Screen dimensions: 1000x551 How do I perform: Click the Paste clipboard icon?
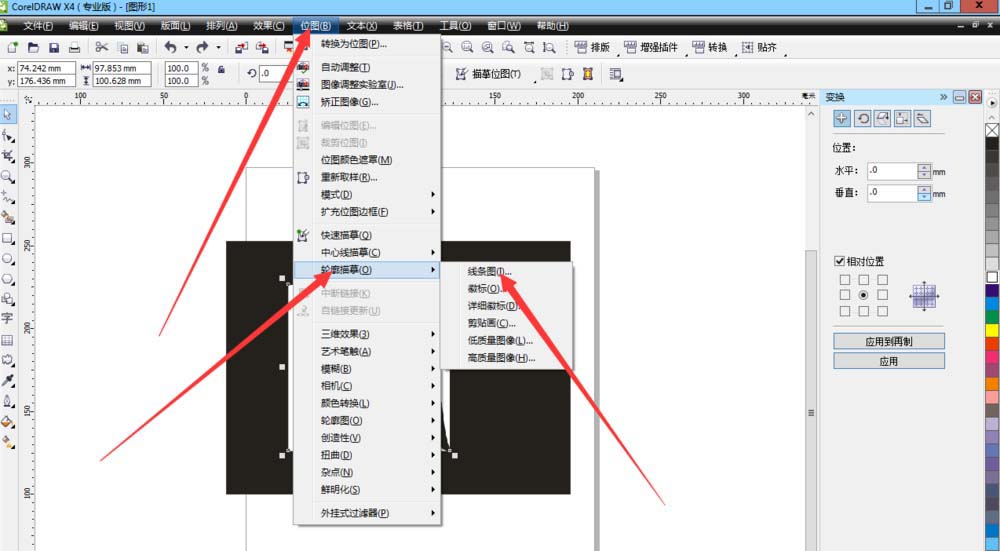click(143, 47)
